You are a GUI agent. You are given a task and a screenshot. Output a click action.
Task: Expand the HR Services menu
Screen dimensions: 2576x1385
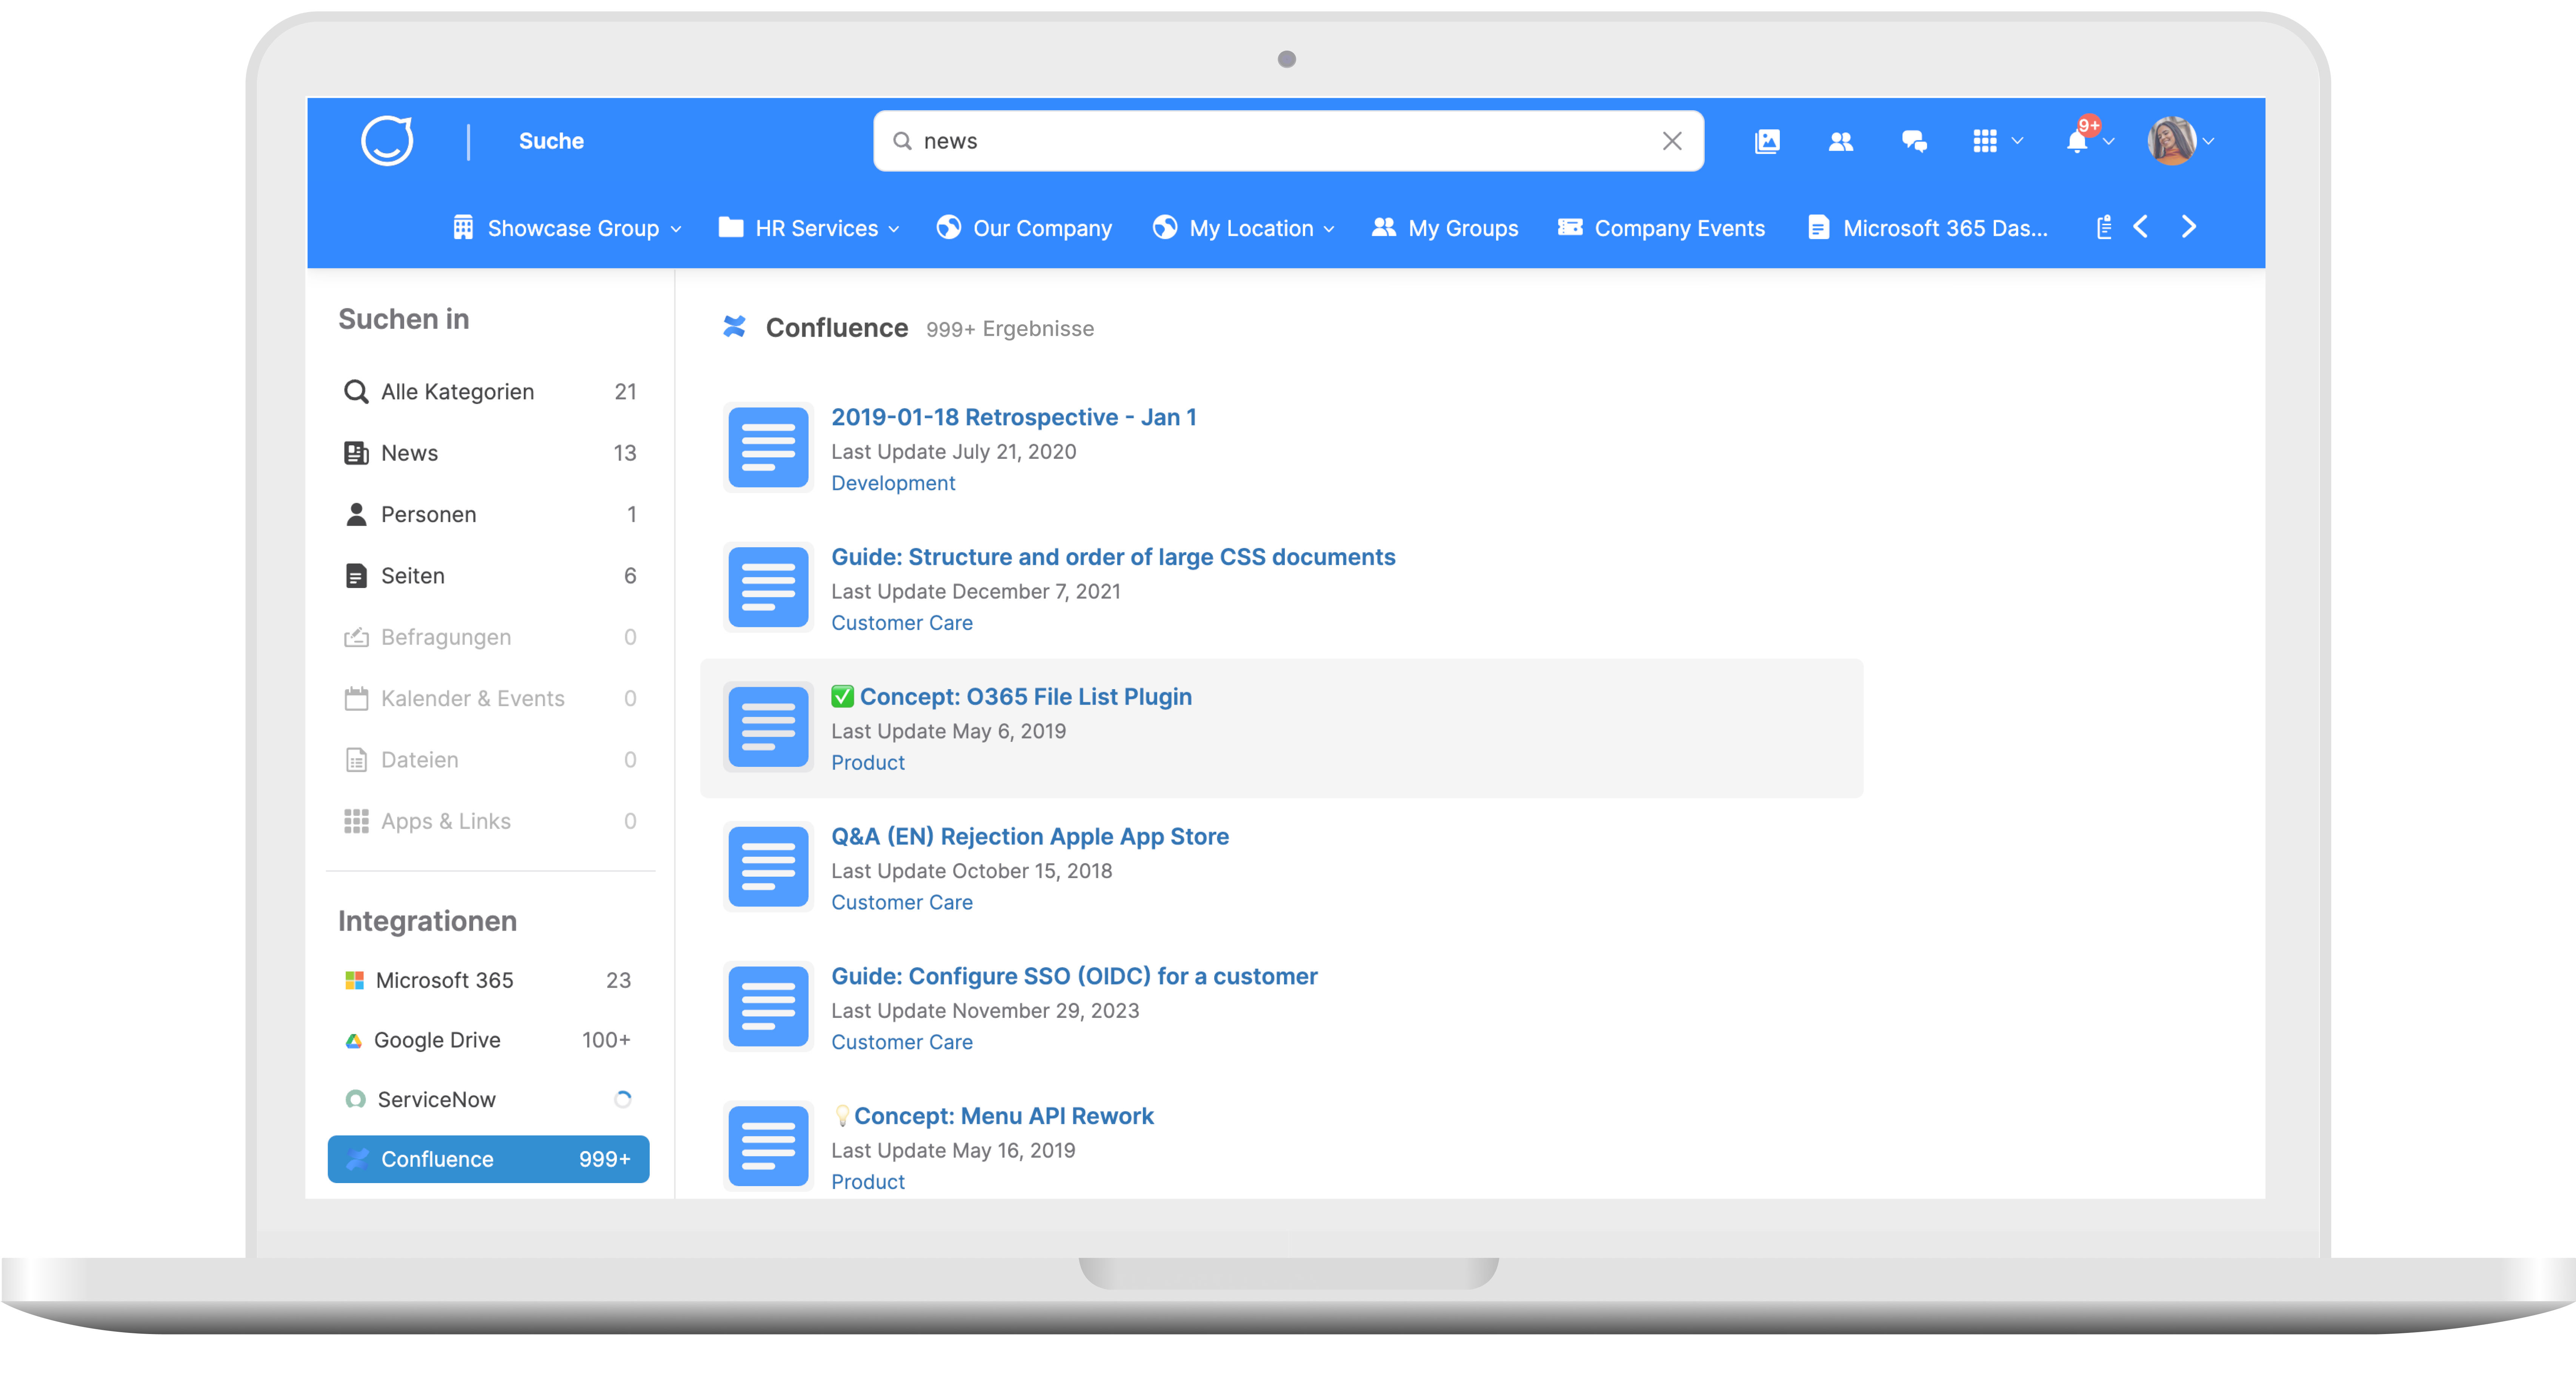tap(809, 228)
